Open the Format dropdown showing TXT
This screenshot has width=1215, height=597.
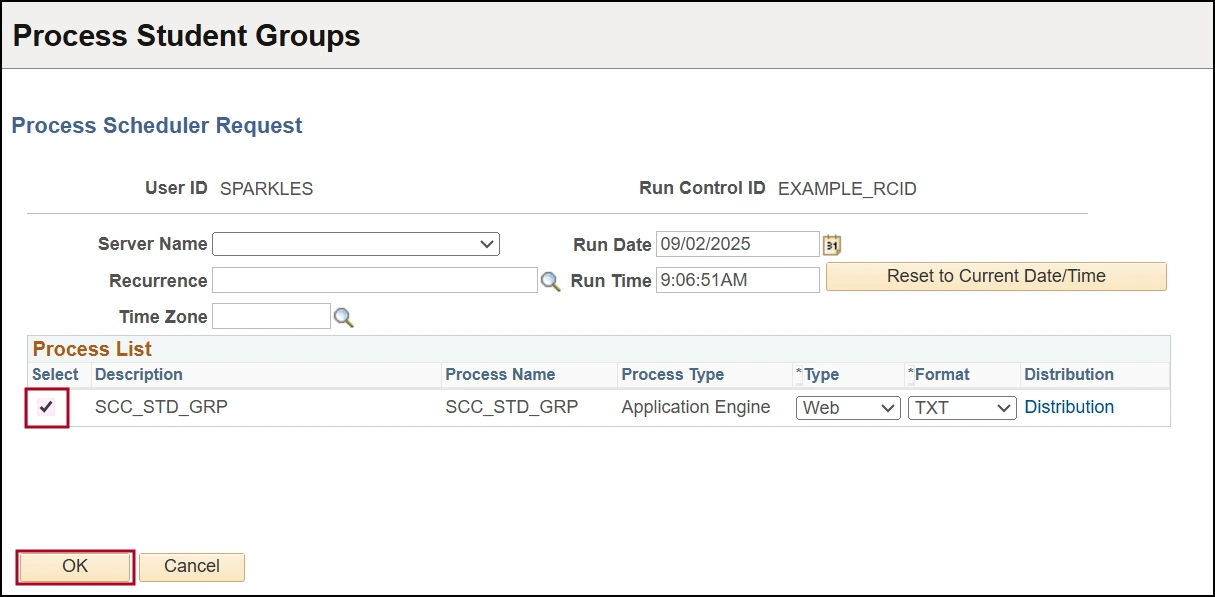point(961,408)
